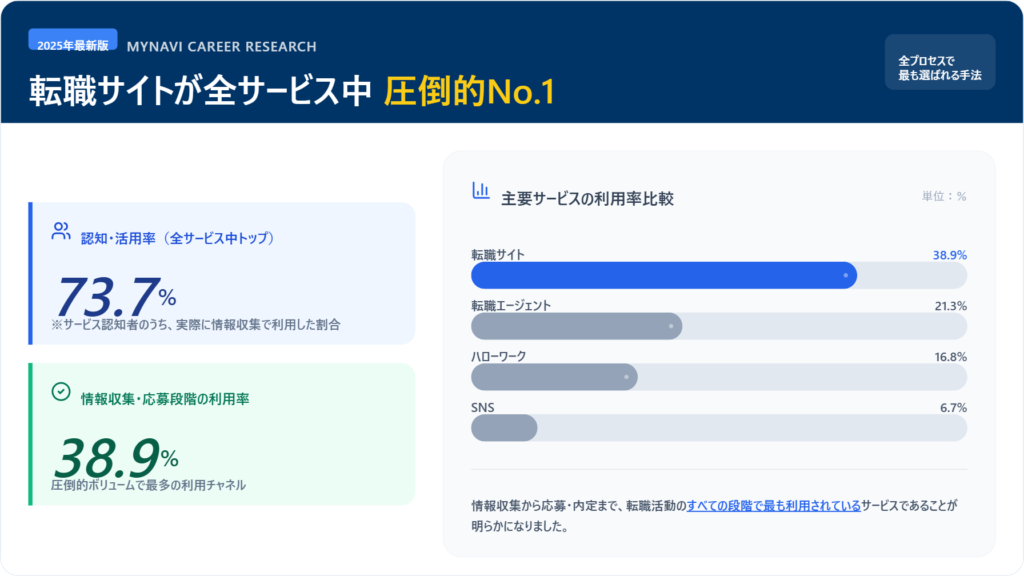Click the gray 転職エージェント bar
This screenshot has width=1024, height=576.
point(576,326)
